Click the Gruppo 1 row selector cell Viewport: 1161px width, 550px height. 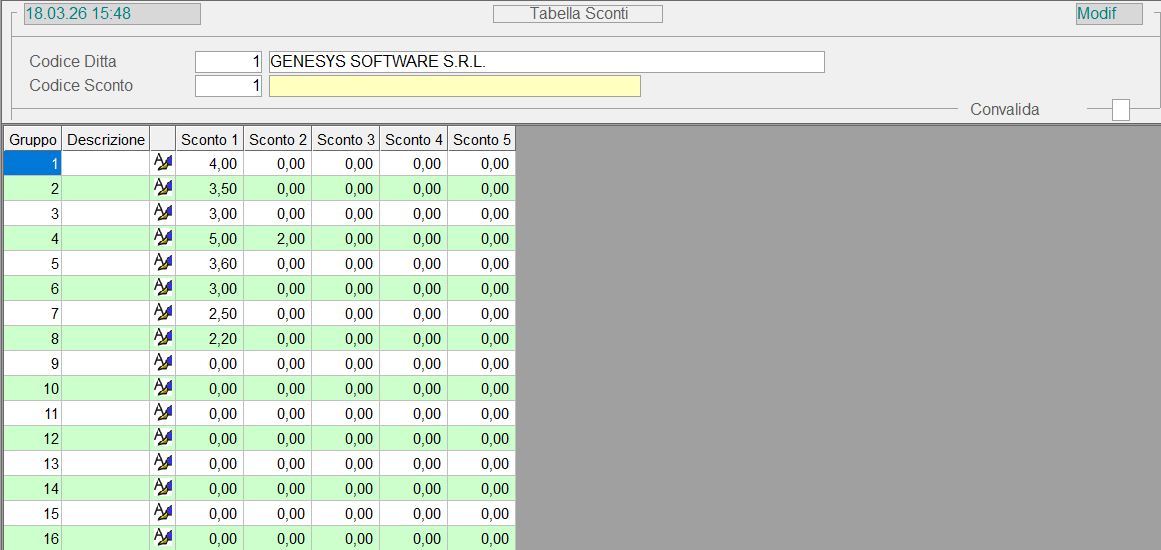[33, 163]
